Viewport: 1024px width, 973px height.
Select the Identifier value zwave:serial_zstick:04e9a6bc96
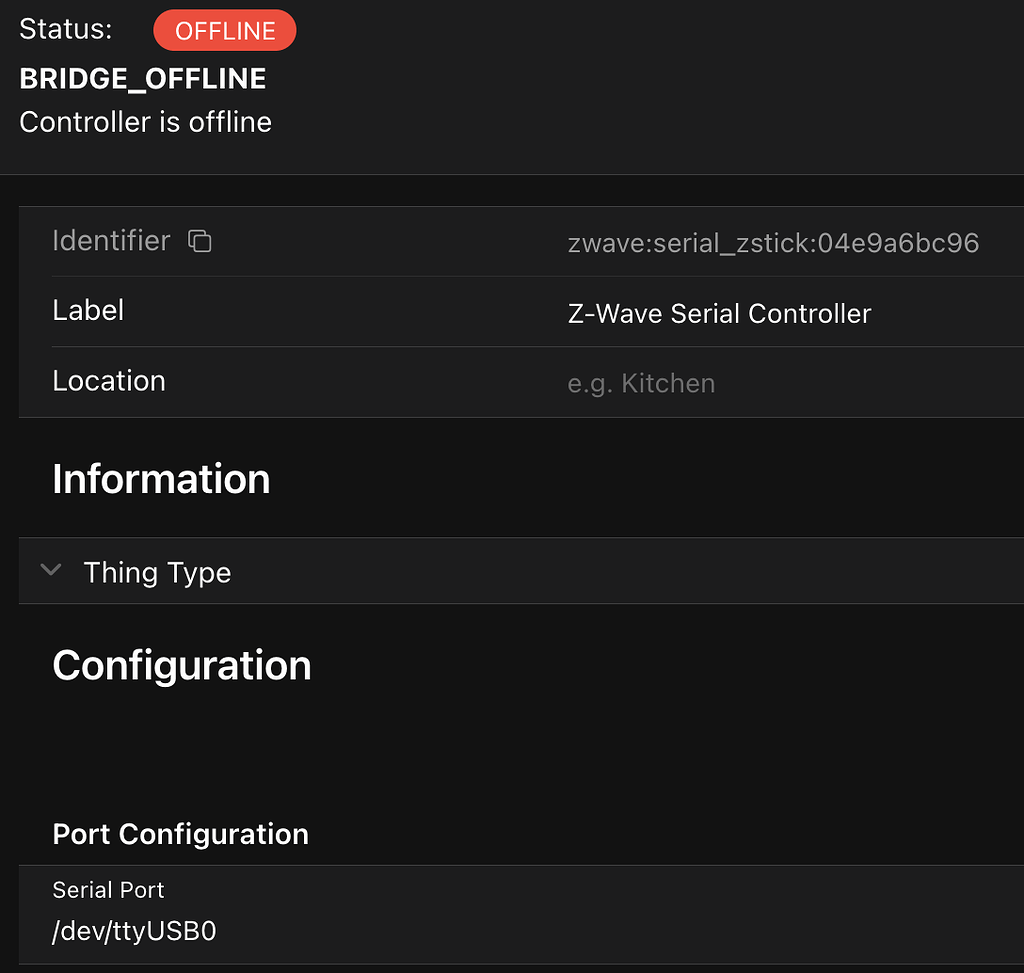(x=774, y=242)
